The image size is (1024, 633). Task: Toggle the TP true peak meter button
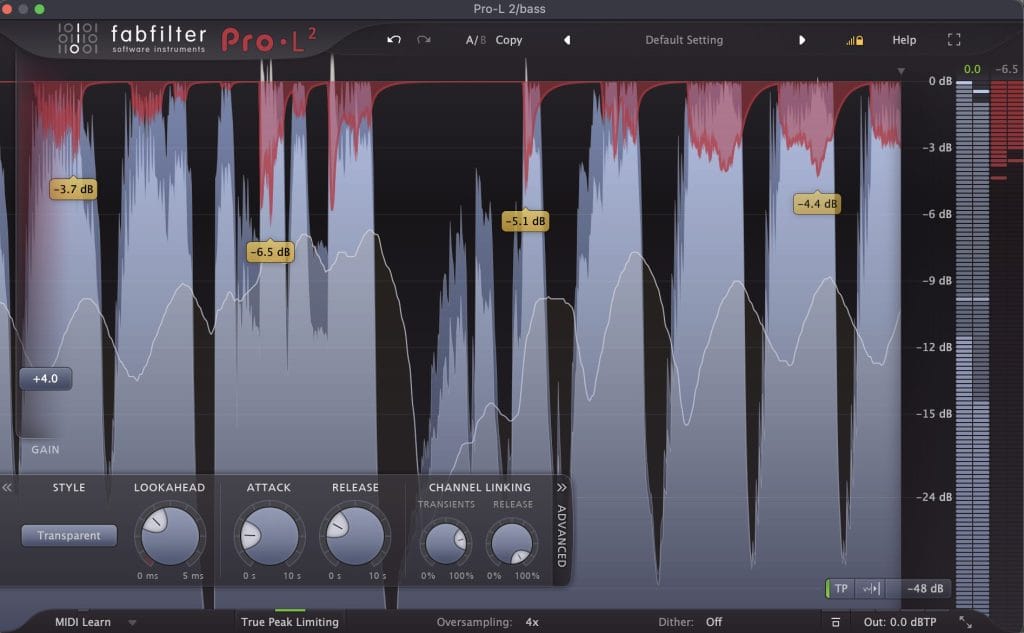pos(841,589)
